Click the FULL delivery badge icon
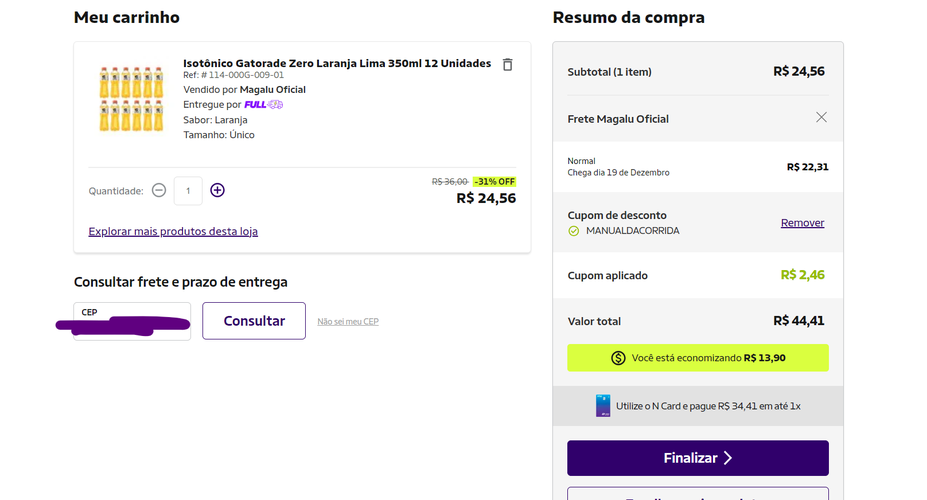The image size is (927, 500). coord(264,105)
